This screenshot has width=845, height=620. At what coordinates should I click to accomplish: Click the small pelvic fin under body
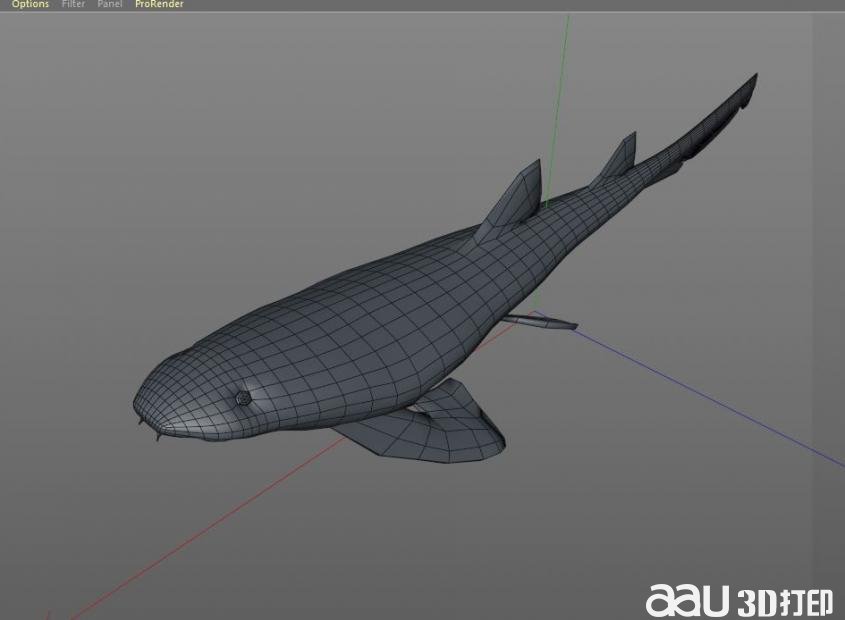[545, 322]
